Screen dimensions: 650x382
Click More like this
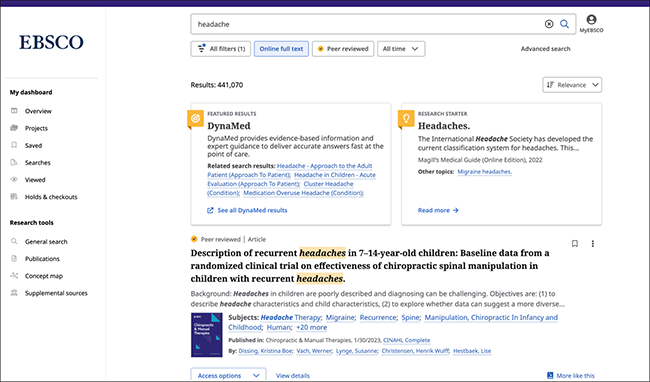(x=570, y=376)
